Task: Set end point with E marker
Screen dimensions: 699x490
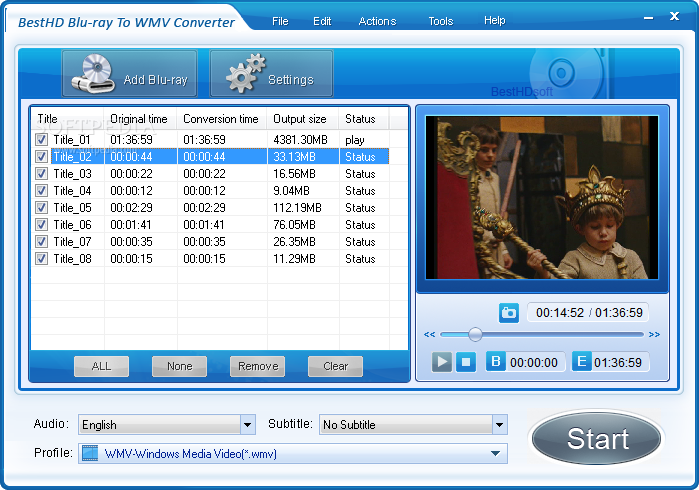Action: tap(582, 361)
